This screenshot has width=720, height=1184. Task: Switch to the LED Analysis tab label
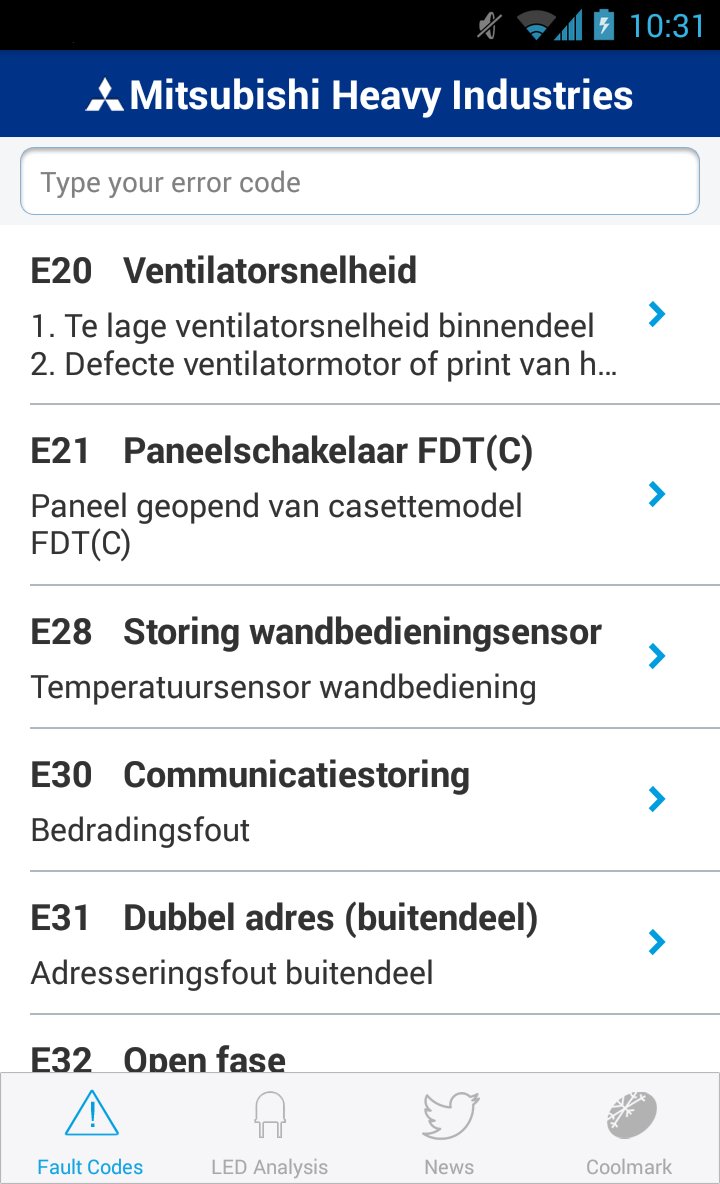269,1167
